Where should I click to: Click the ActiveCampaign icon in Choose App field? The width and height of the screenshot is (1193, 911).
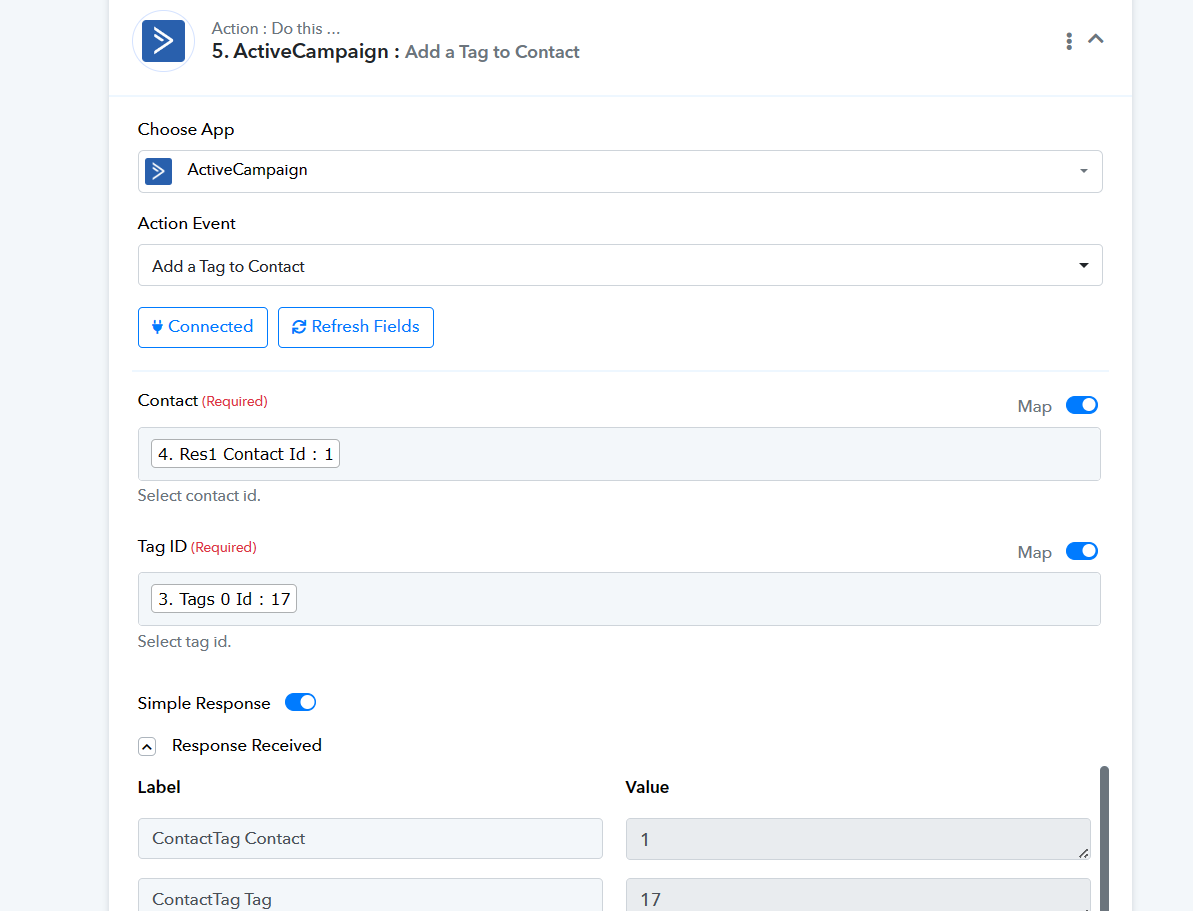click(x=158, y=170)
